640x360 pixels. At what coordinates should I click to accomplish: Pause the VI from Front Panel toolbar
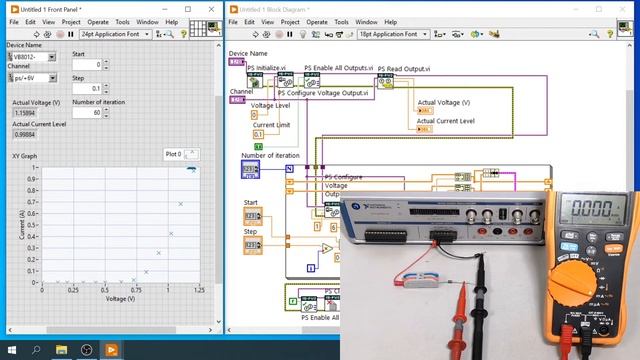pos(71,34)
